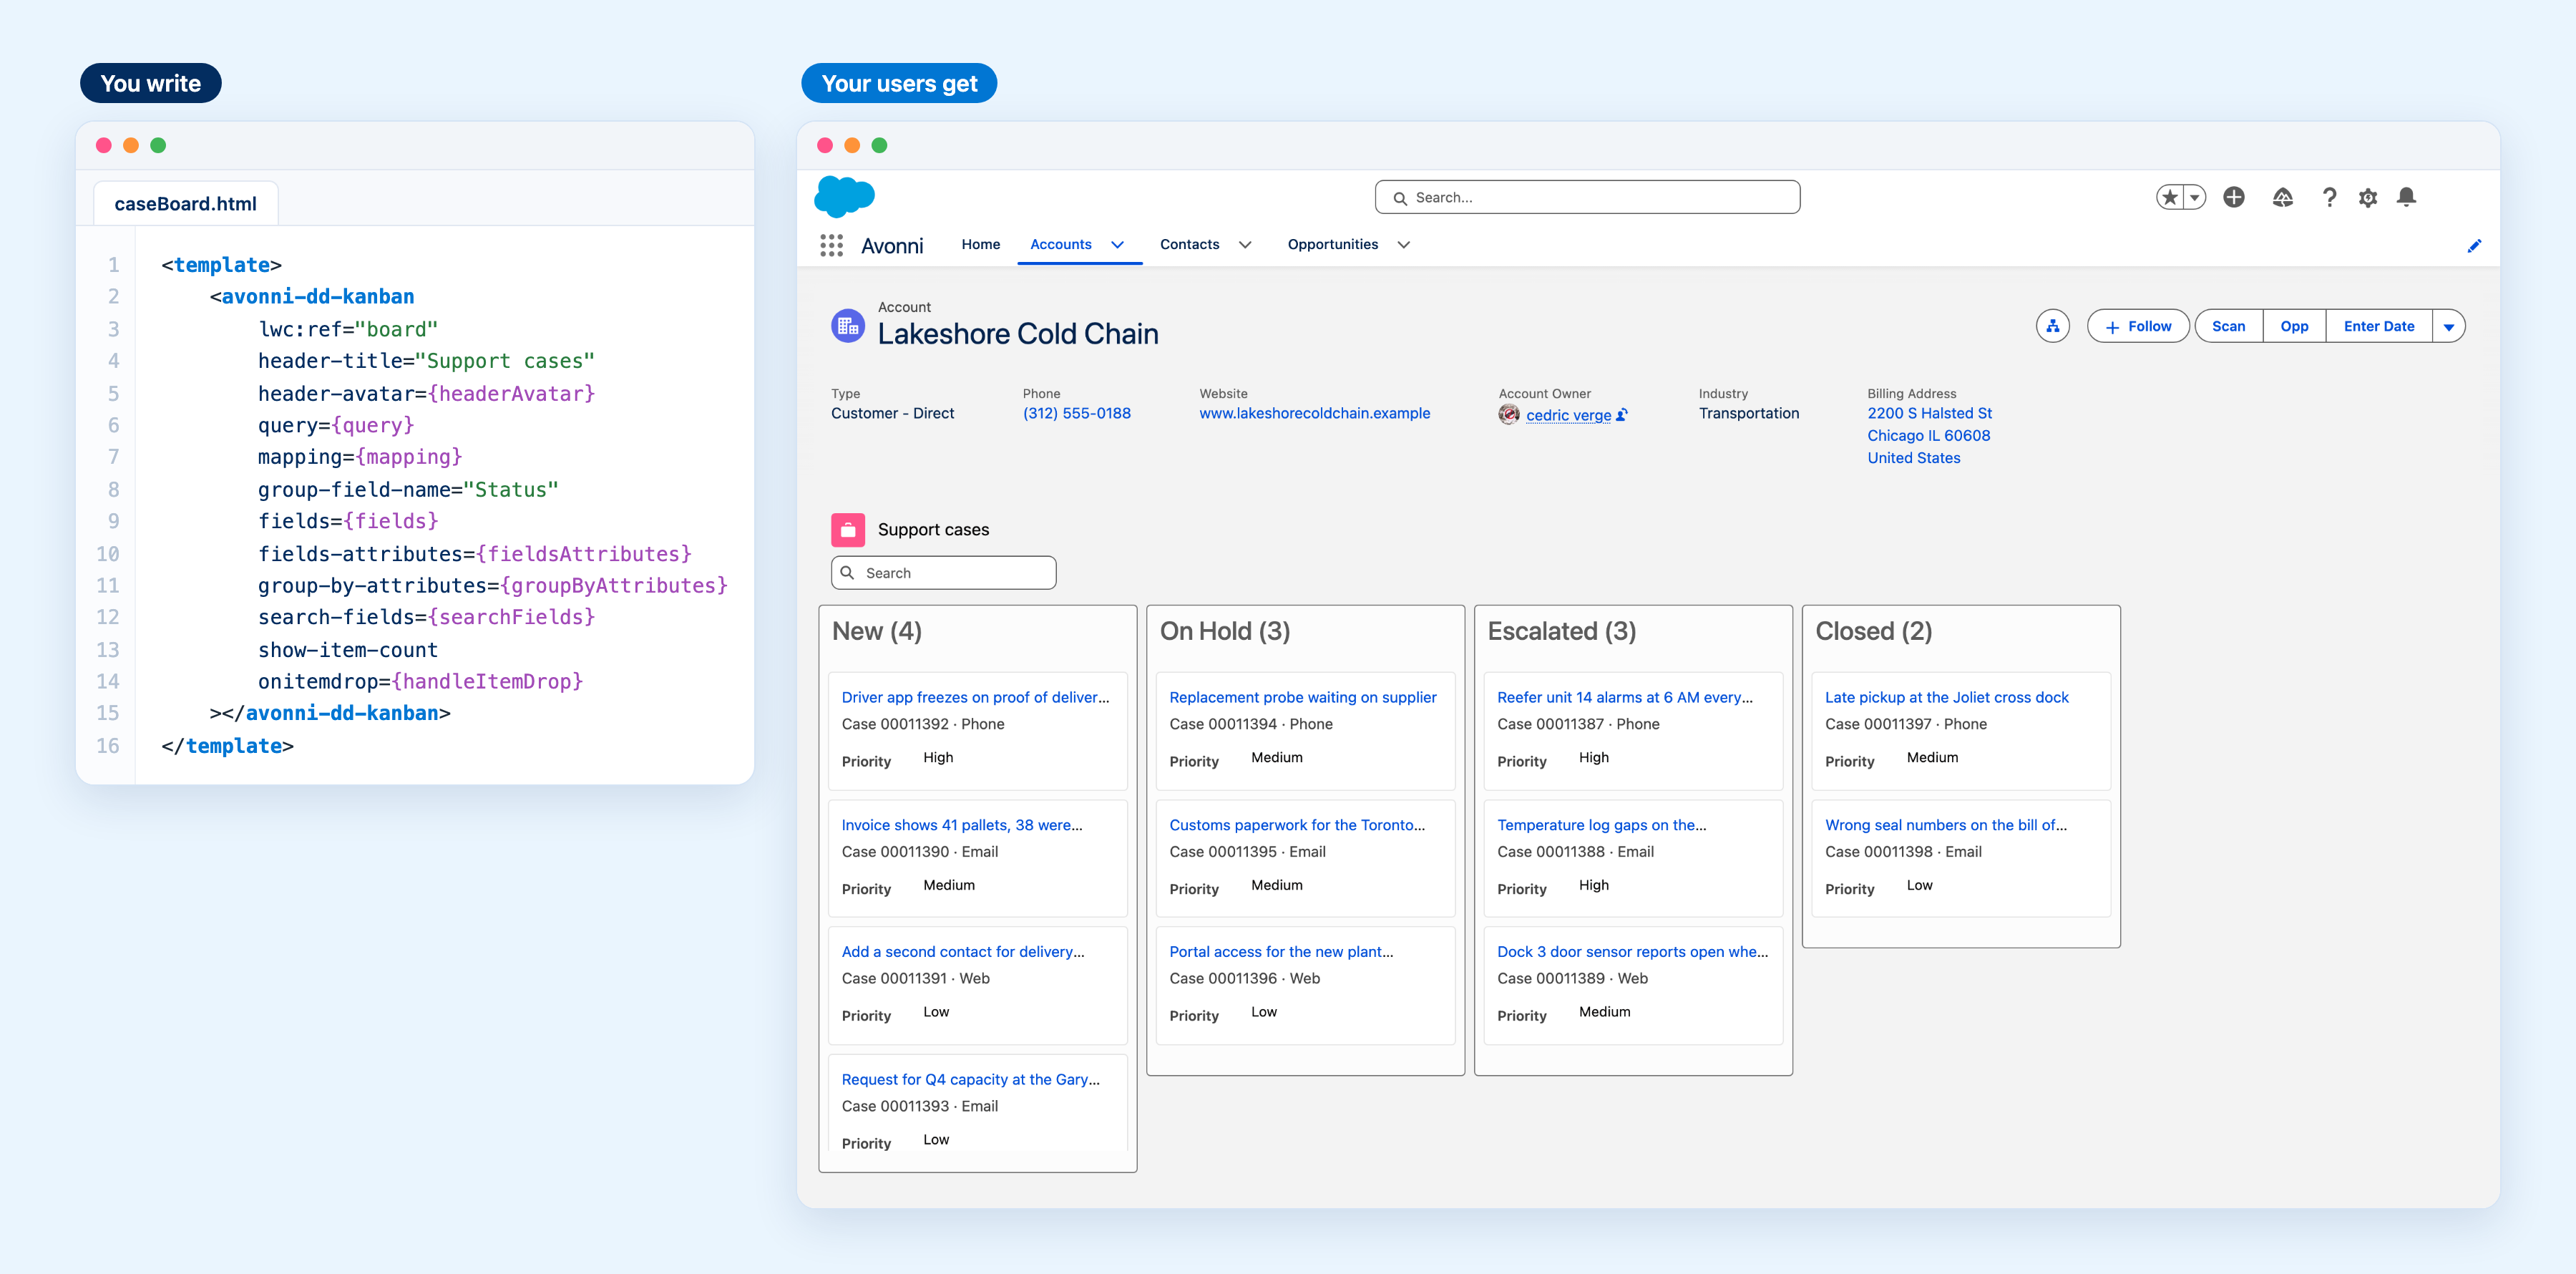2576x1274 pixels.
Task: Open the 2200 S Halsted St address link
Action: pos(1929,414)
